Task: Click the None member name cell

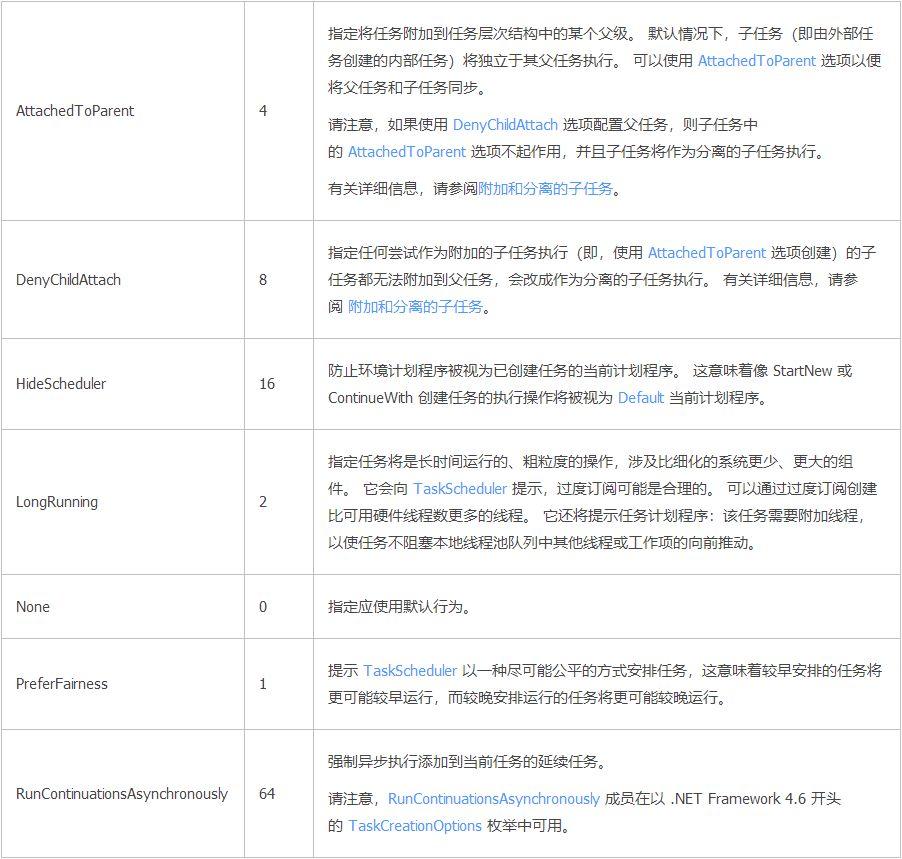Action: point(33,606)
